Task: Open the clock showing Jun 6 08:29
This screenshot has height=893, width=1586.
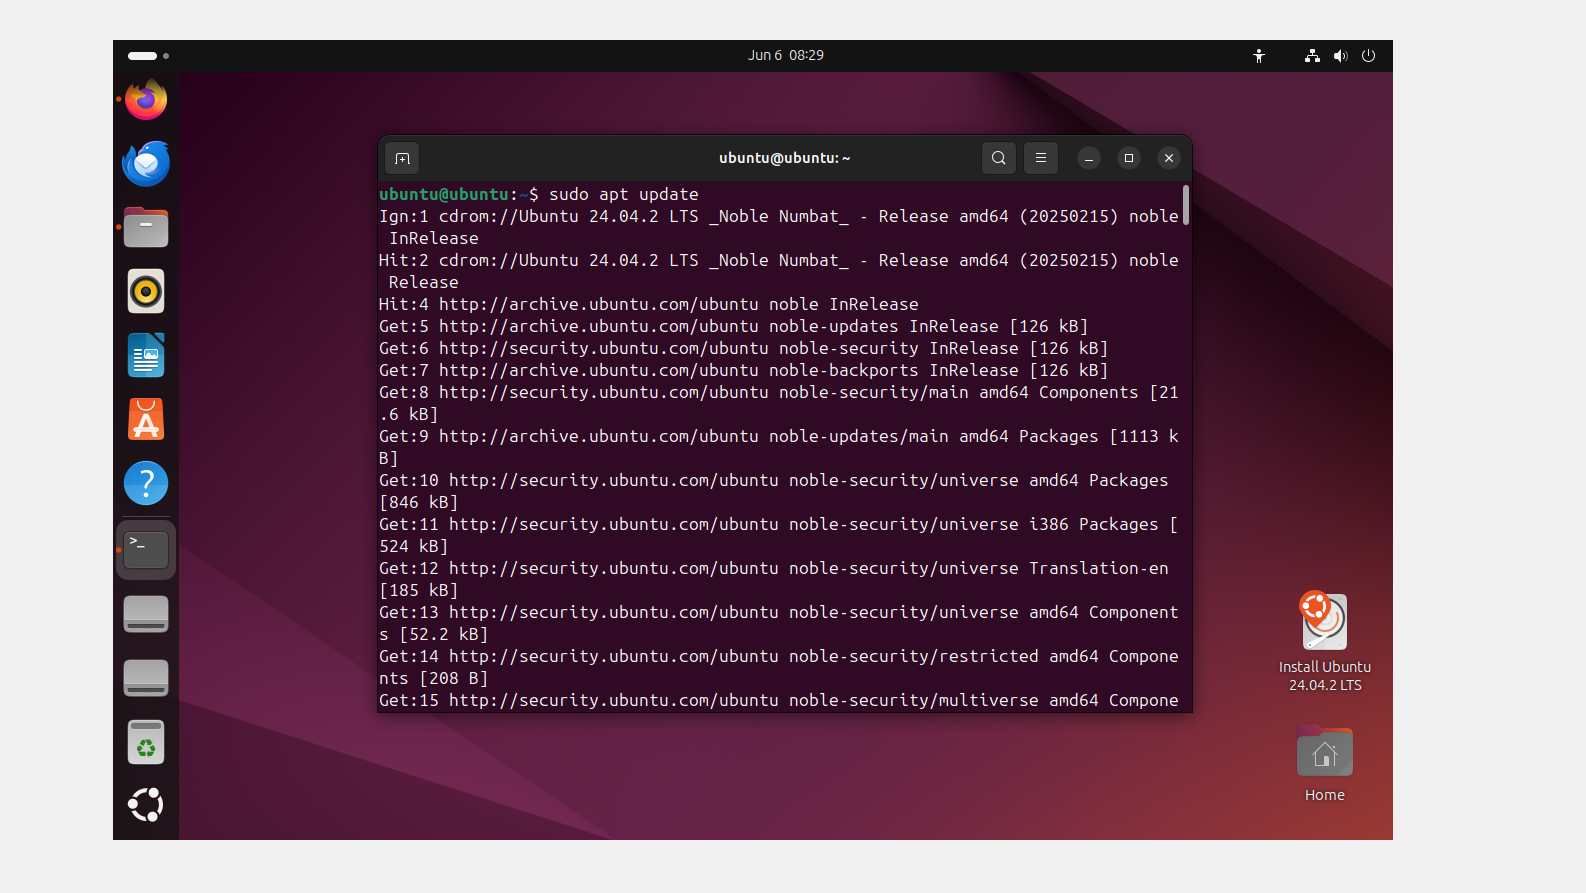Action: pos(786,55)
